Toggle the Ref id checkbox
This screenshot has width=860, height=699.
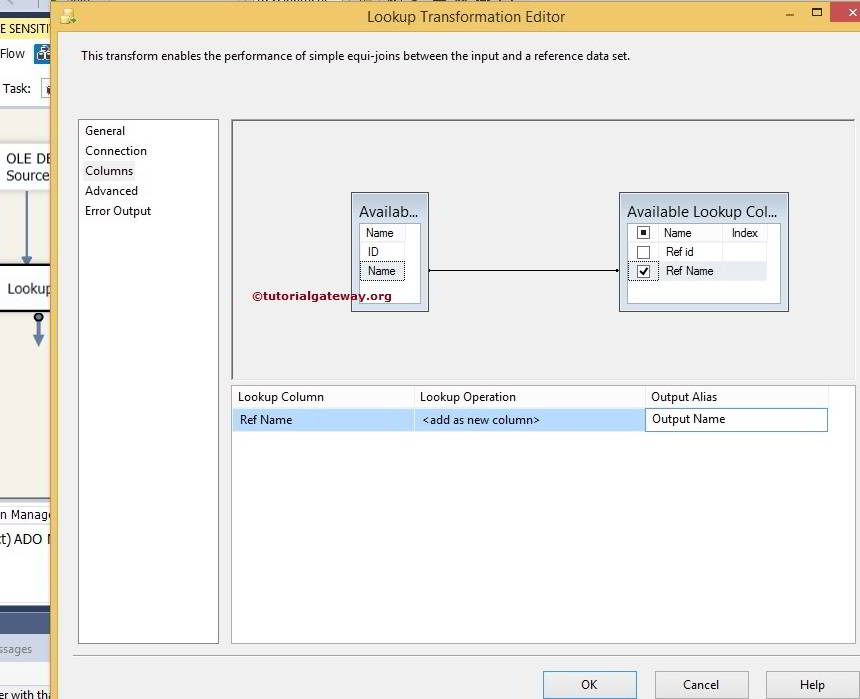coord(643,252)
